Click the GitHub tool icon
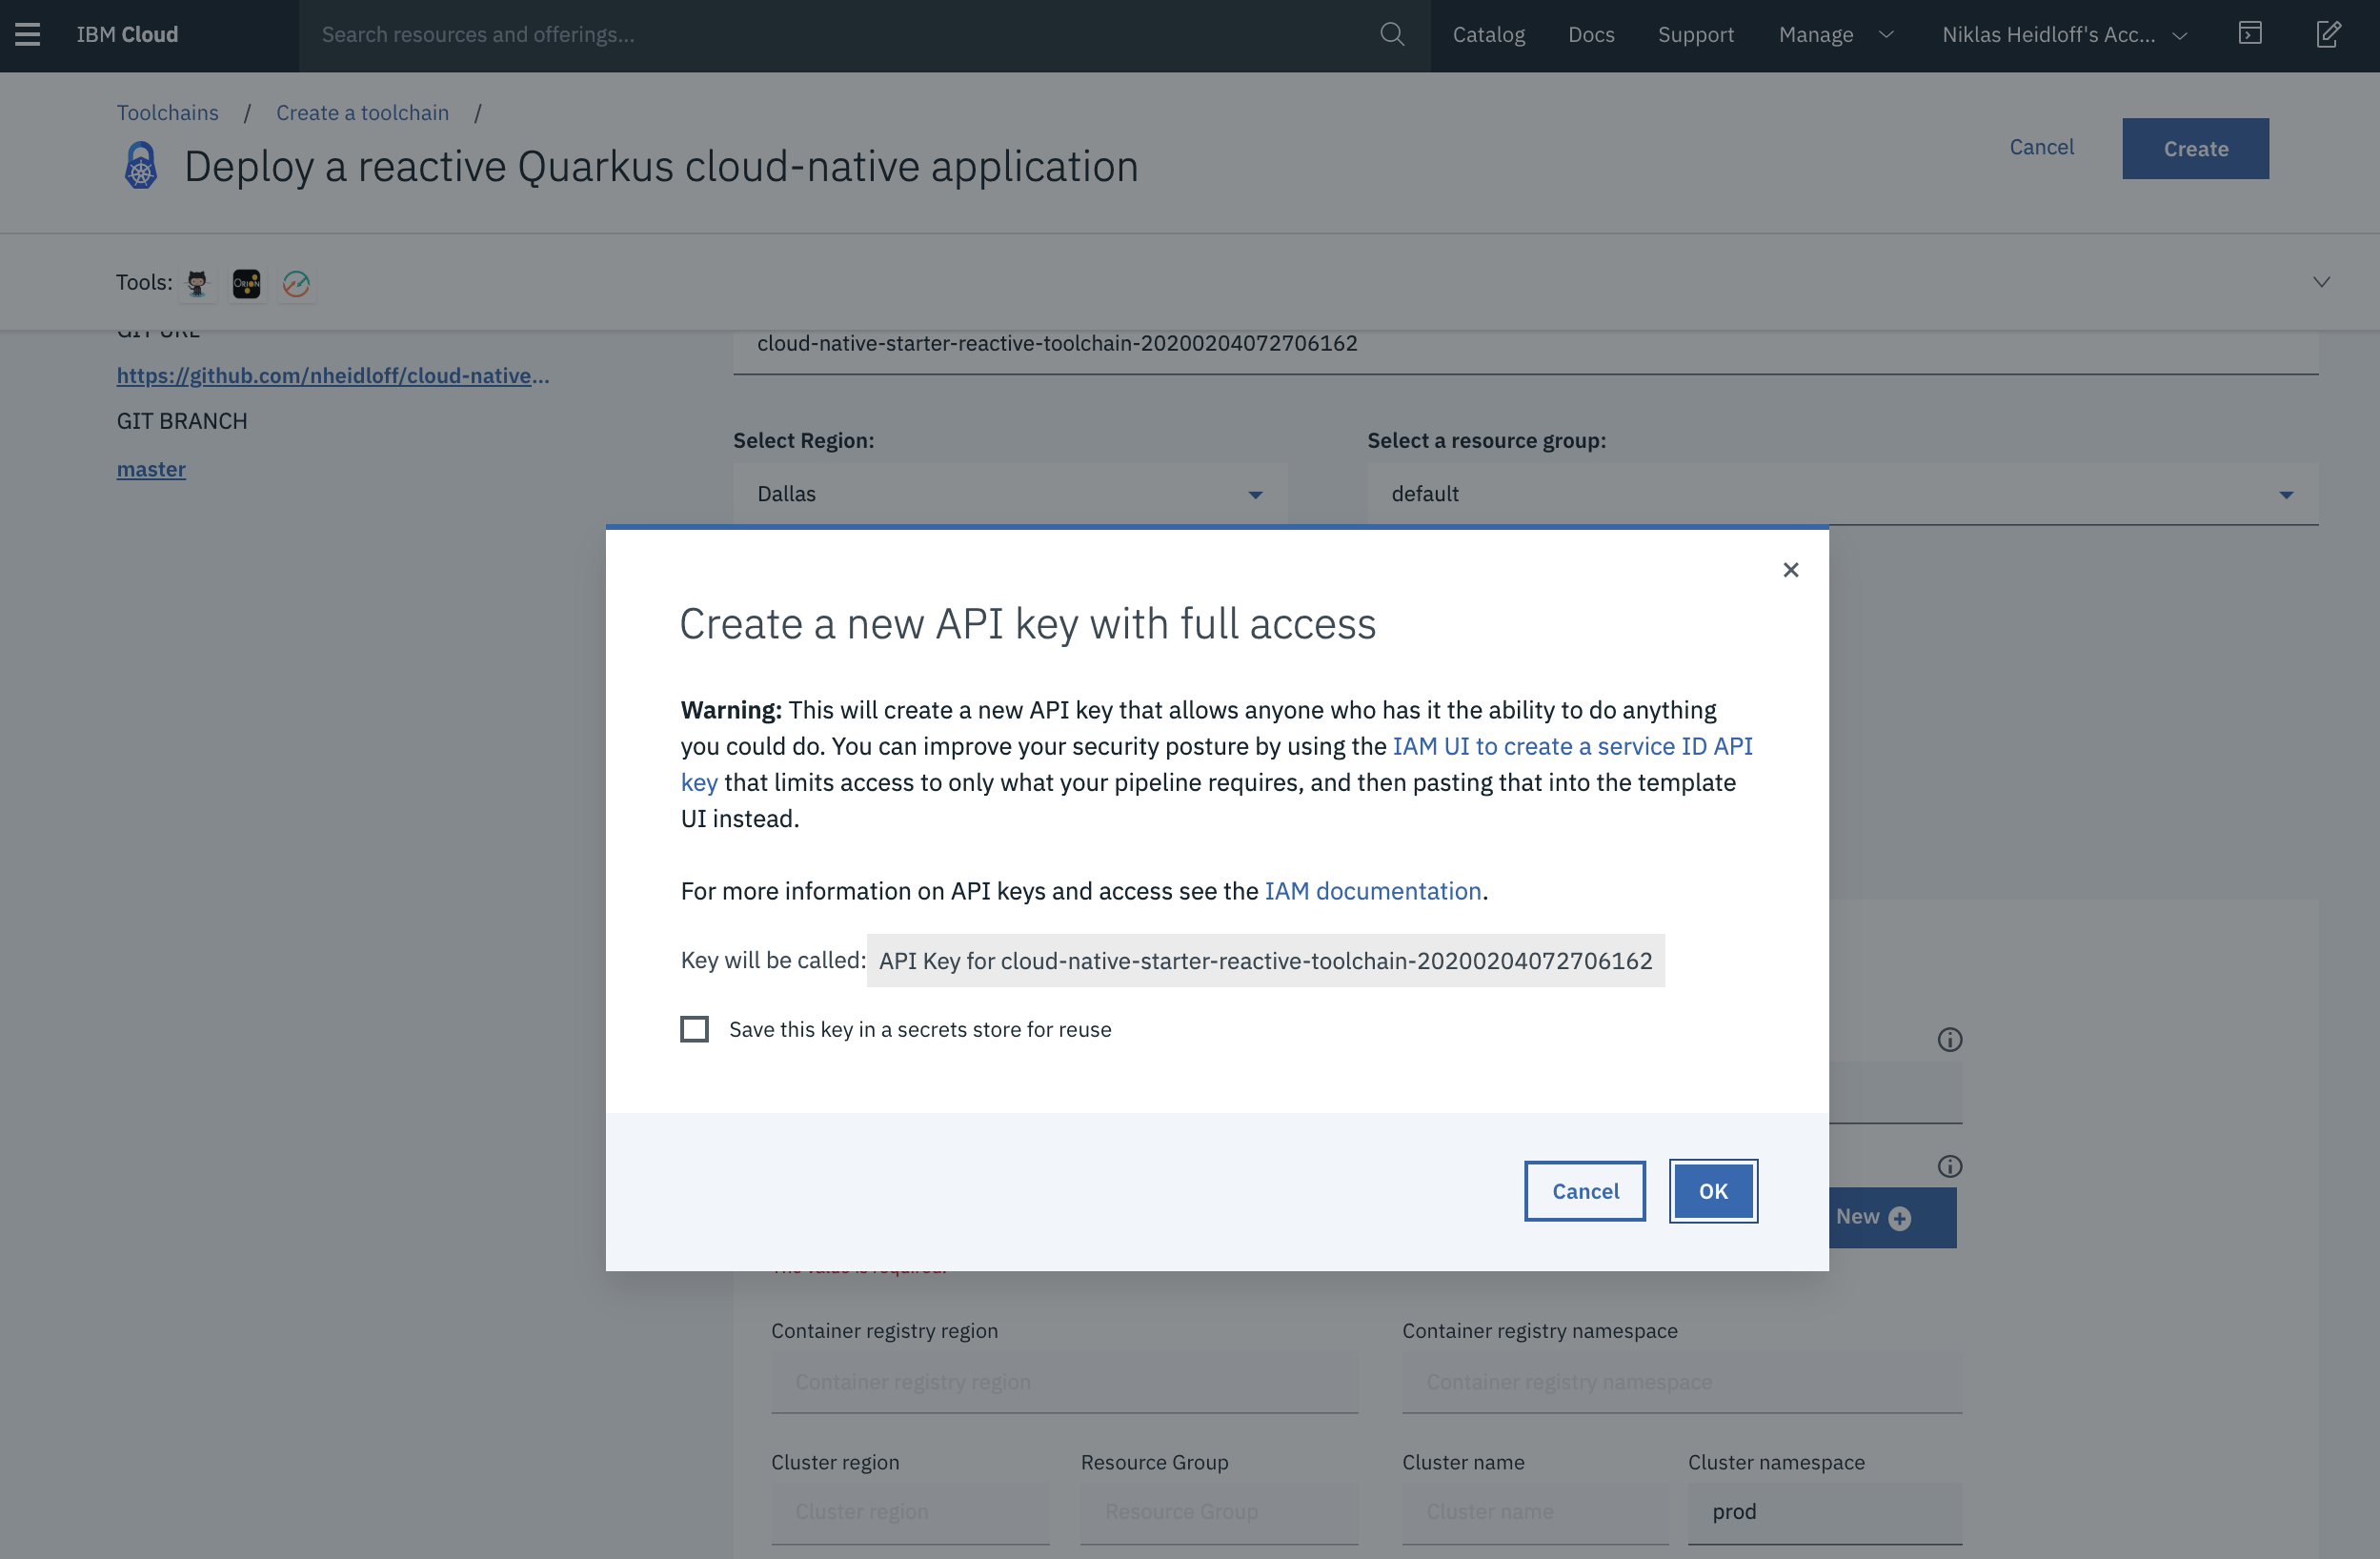Image resolution: width=2380 pixels, height=1559 pixels. [198, 284]
